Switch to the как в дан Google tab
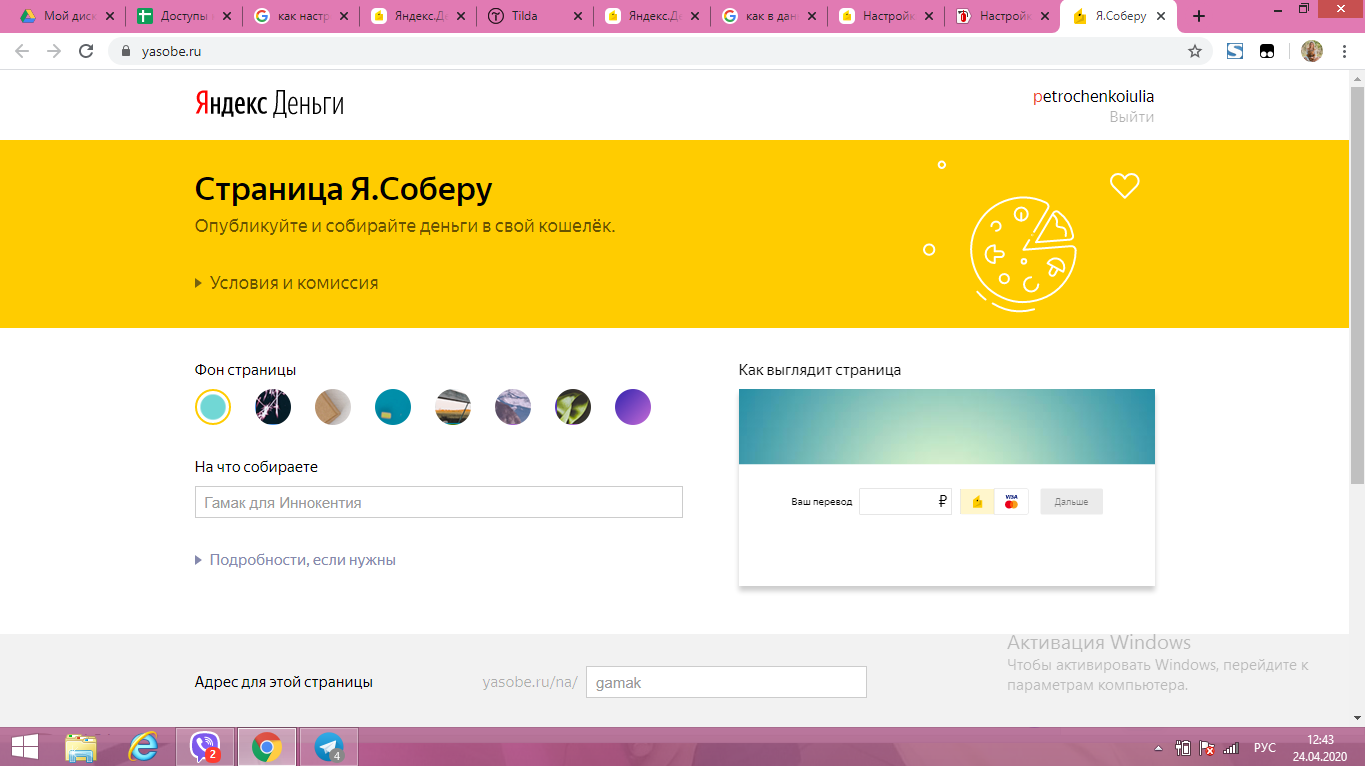Screen dimensions: 1365x766 (x=768, y=16)
